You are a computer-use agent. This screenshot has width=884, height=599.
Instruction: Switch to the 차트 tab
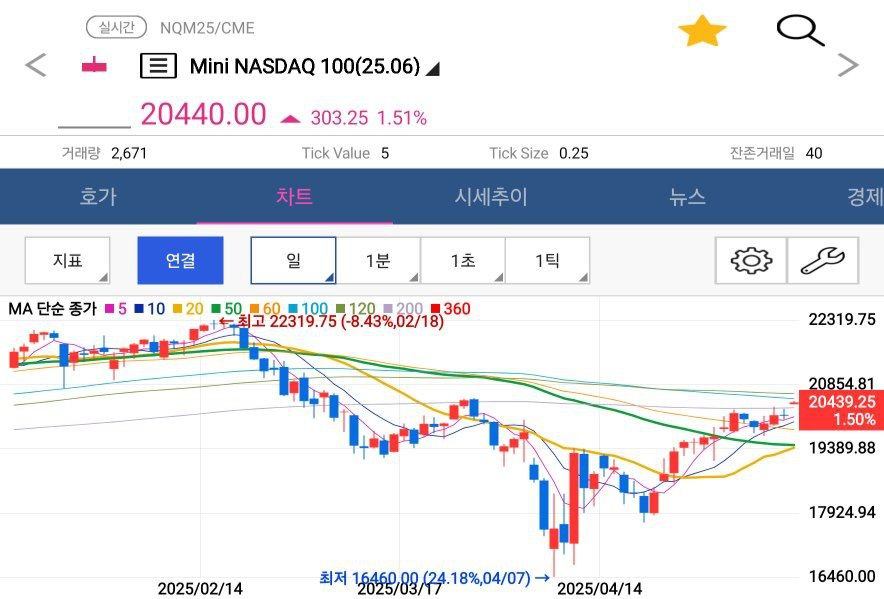point(294,197)
